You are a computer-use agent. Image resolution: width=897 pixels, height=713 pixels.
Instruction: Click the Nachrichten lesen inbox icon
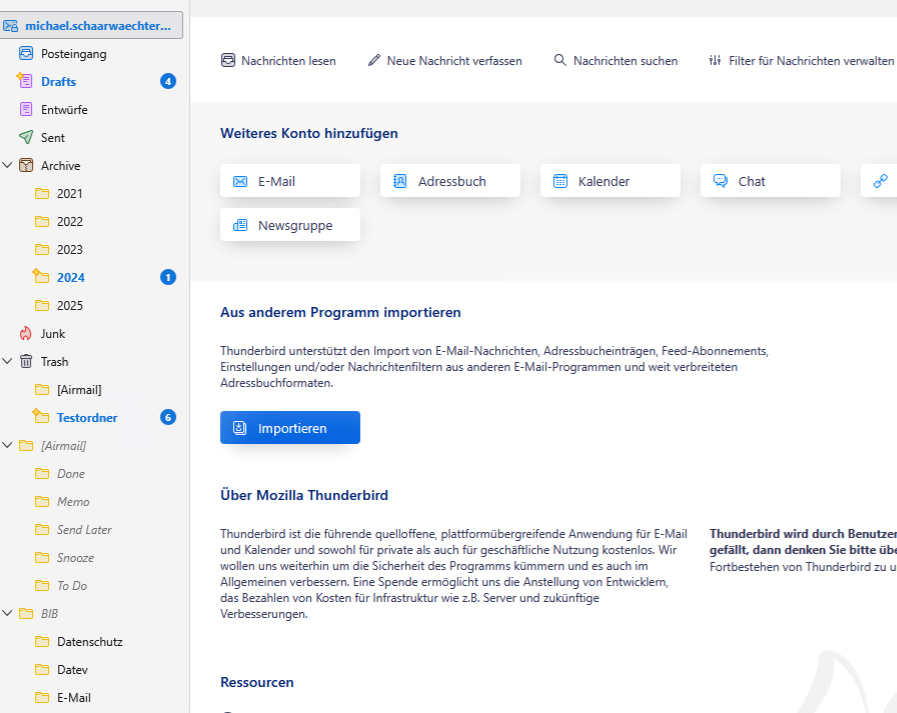(228, 61)
